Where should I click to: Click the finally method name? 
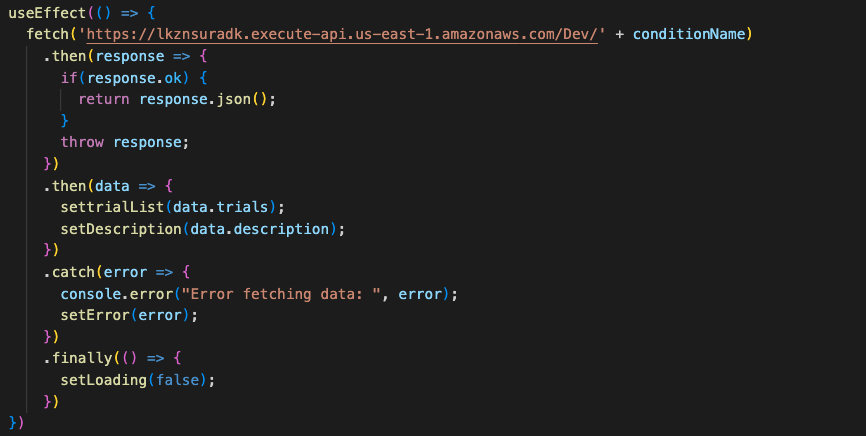(x=82, y=359)
